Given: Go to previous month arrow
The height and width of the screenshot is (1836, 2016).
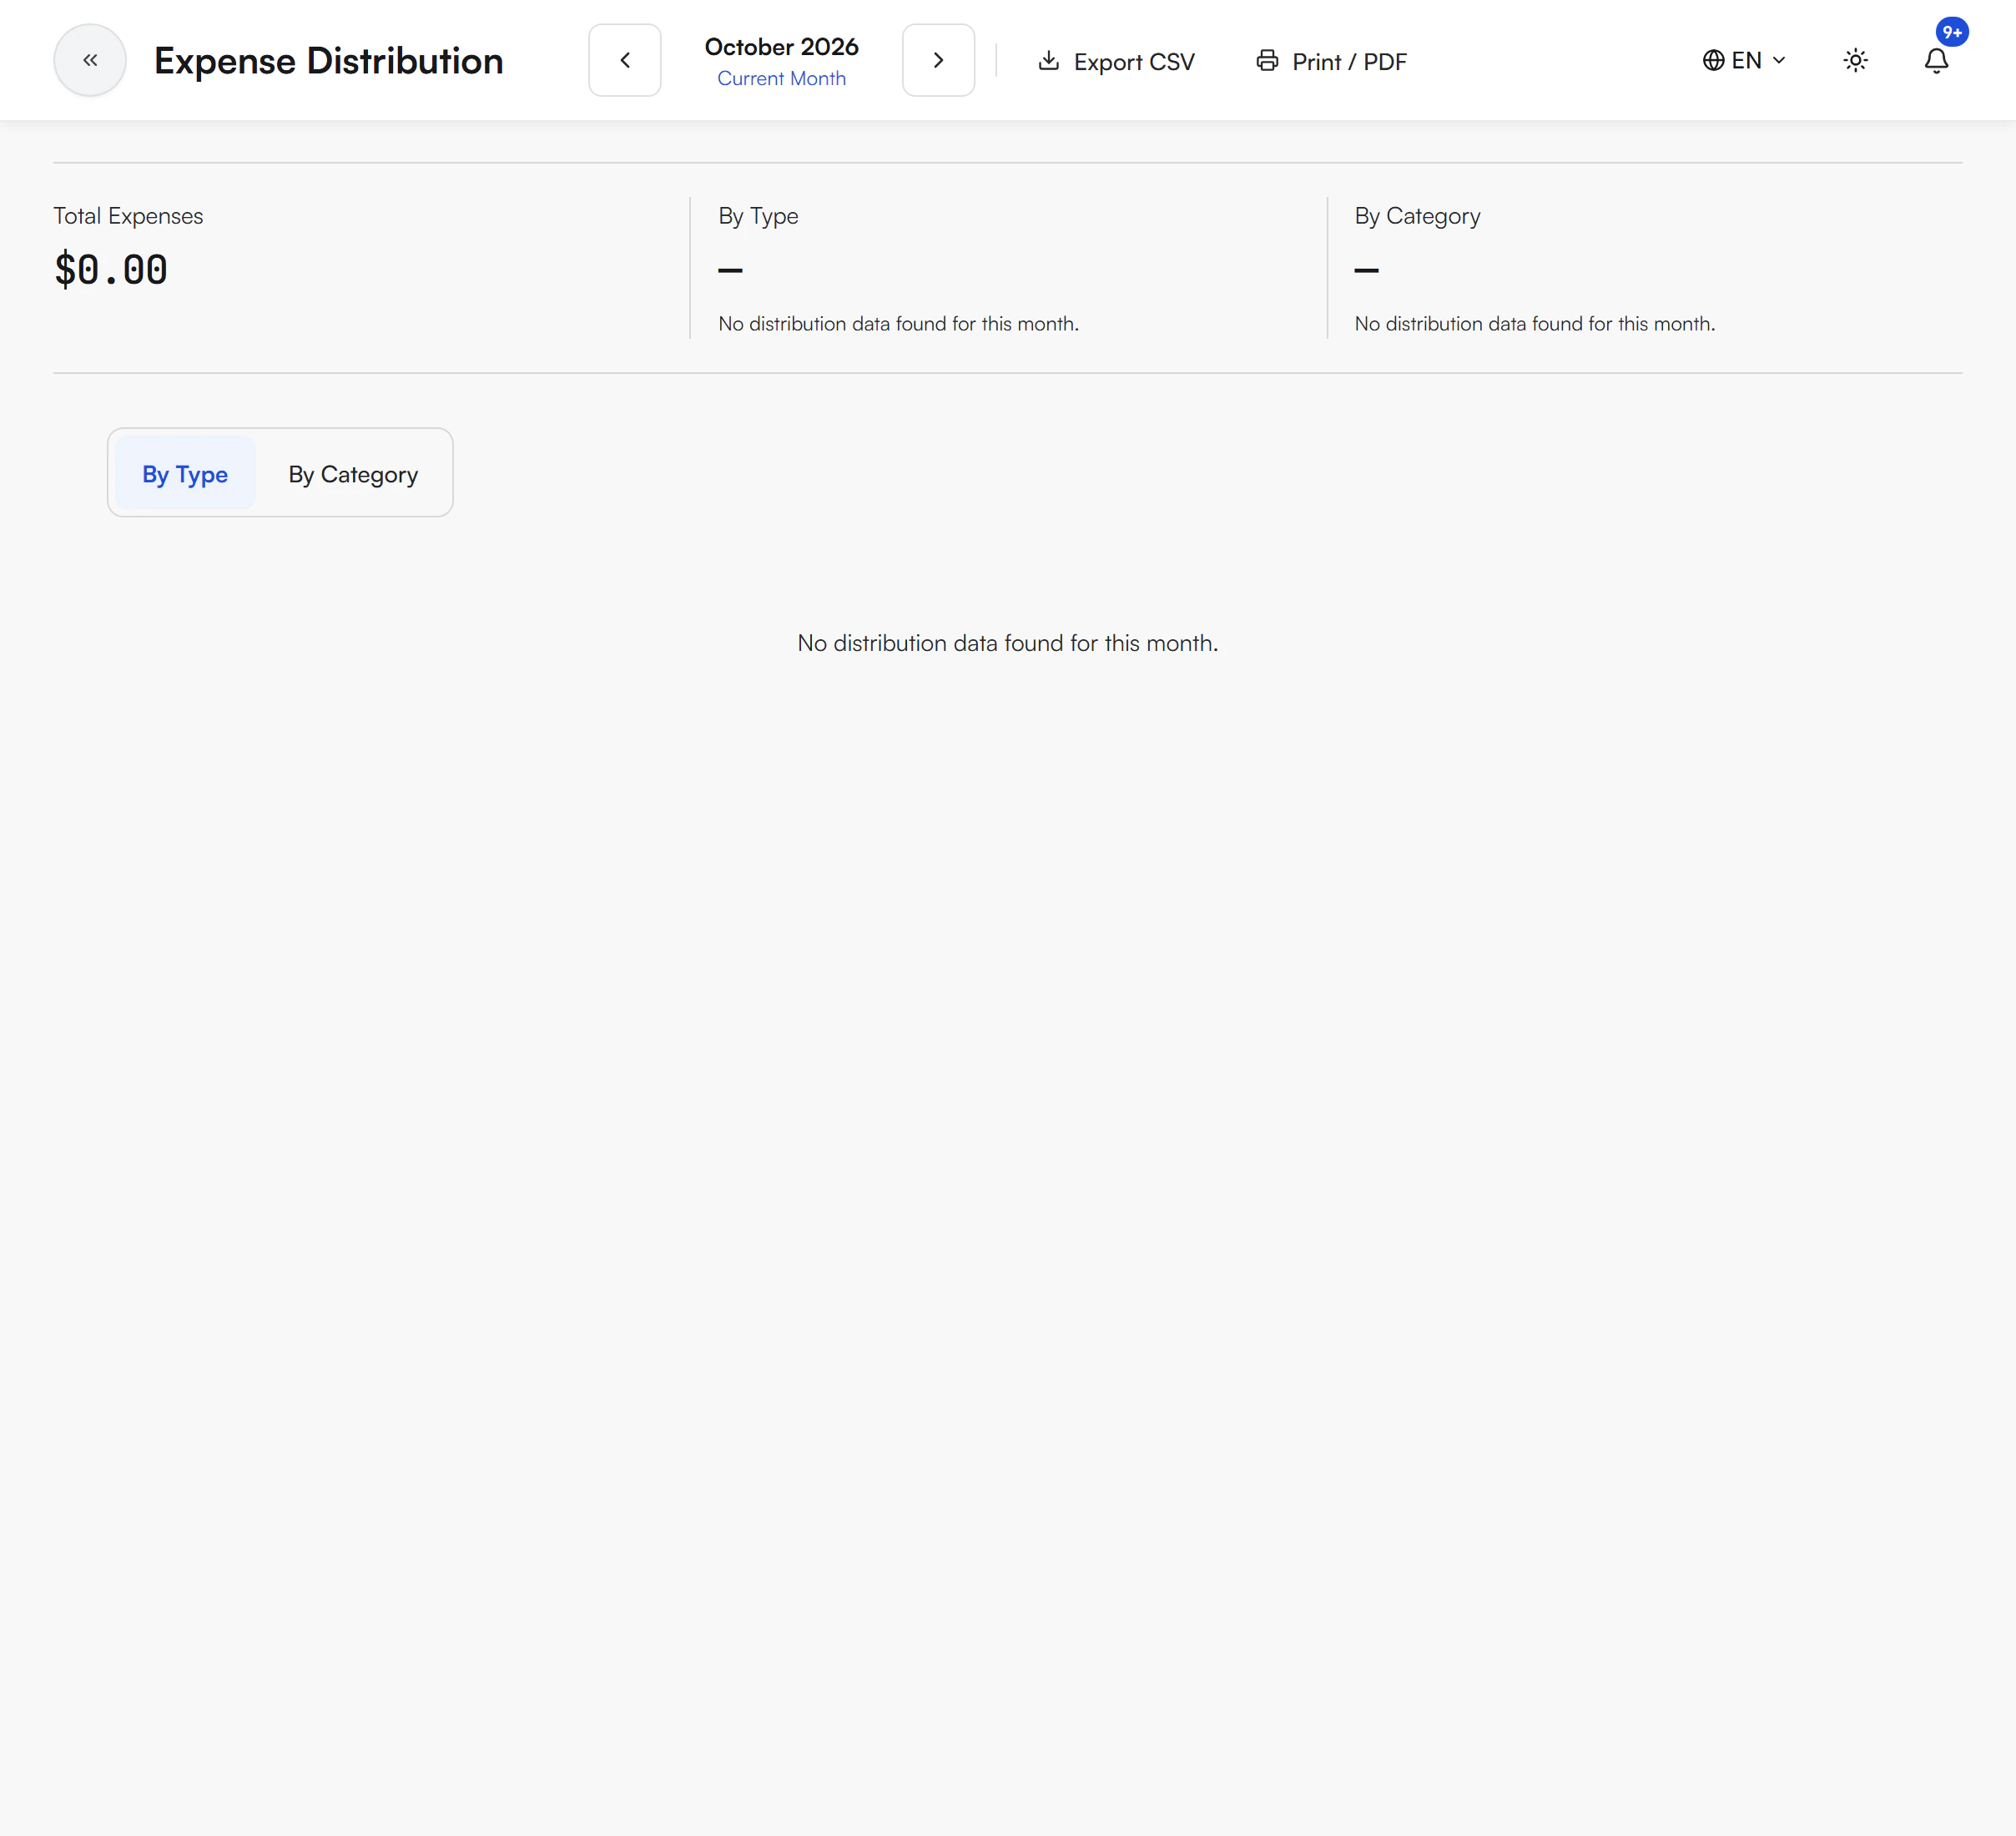Looking at the screenshot, I should tap(625, 60).
